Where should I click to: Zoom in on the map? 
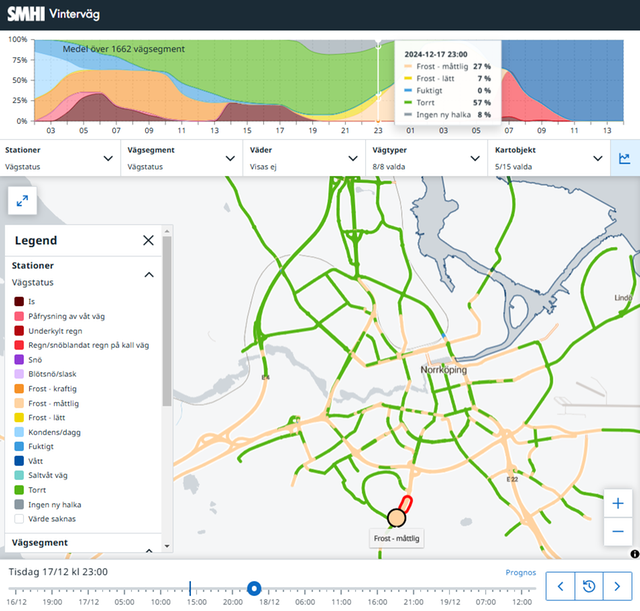click(618, 504)
